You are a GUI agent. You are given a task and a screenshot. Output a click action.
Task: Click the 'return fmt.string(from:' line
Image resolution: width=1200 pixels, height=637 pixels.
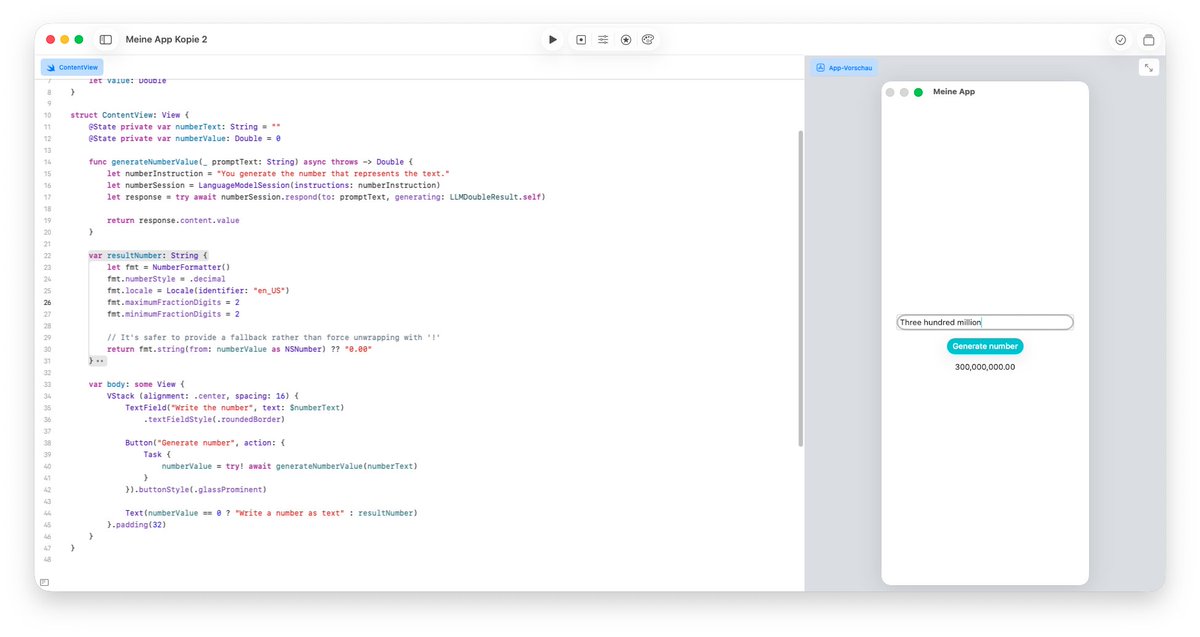pyautogui.click(x=239, y=348)
